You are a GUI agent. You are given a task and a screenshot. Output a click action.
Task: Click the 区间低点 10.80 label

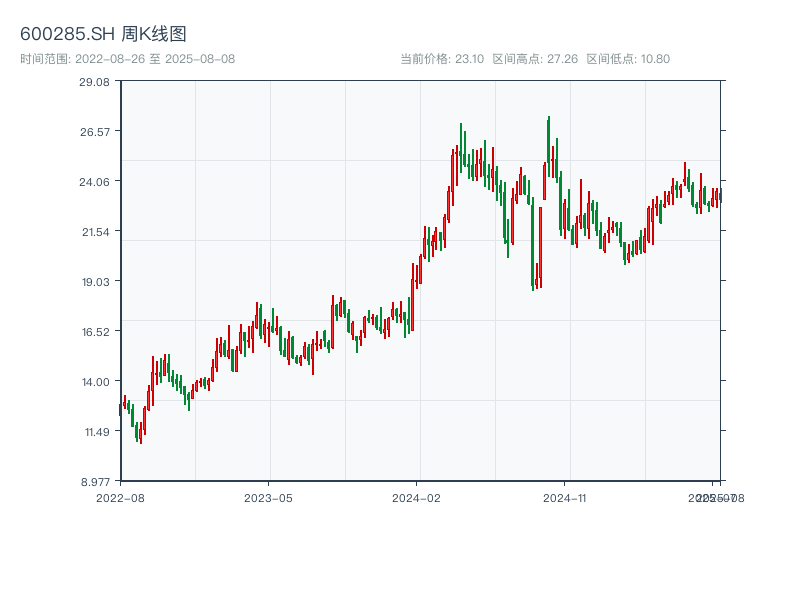628,59
